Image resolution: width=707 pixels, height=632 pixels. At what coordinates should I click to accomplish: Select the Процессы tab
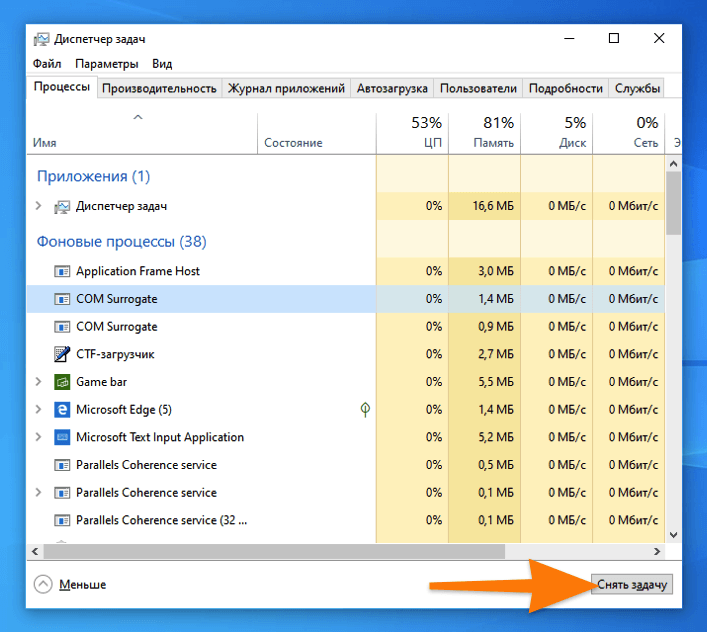(x=62, y=87)
